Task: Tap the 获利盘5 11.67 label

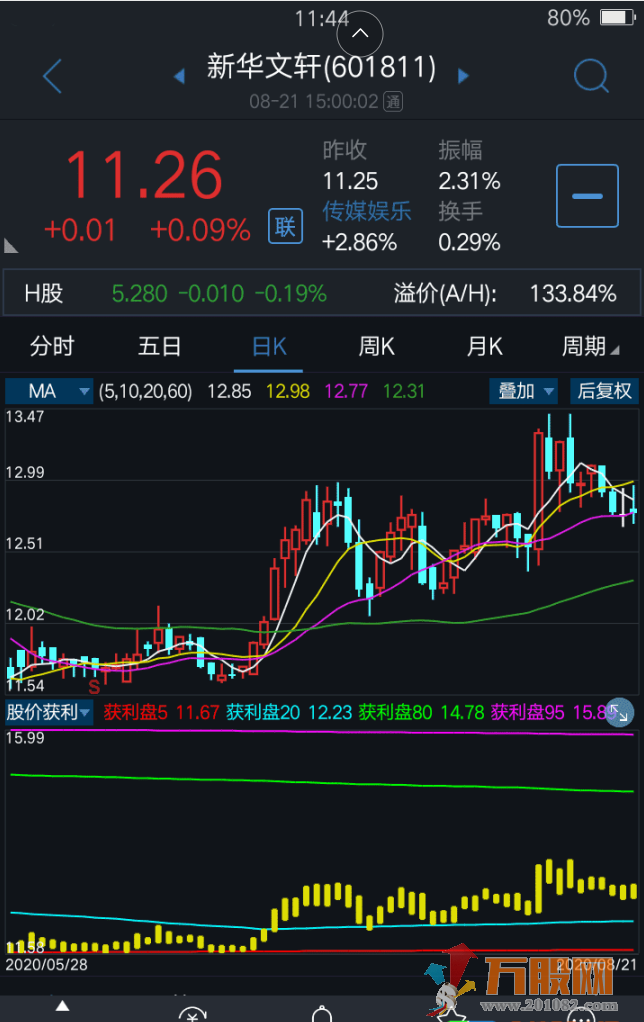Action: (161, 712)
